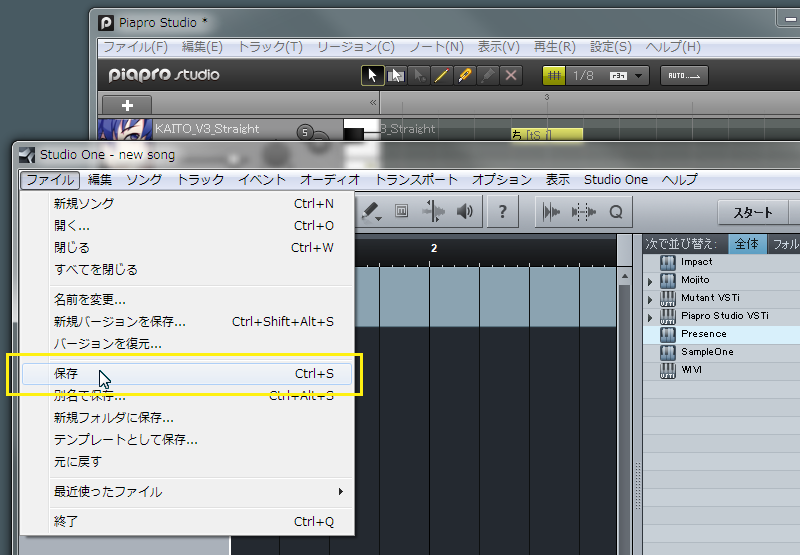Open Piapro Studio ファイル(F) menu
Image resolution: width=800 pixels, height=555 pixels.
pyautogui.click(x=136, y=47)
